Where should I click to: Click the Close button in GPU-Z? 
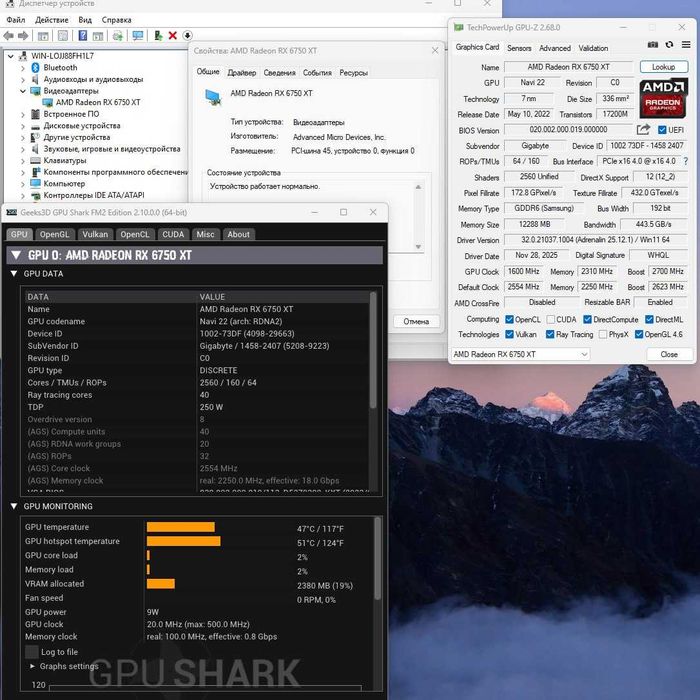point(669,354)
